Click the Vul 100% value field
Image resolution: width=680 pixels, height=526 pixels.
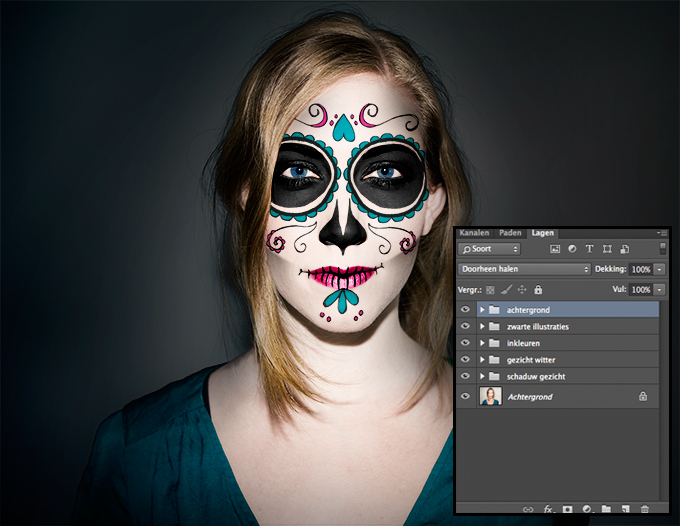click(x=641, y=290)
